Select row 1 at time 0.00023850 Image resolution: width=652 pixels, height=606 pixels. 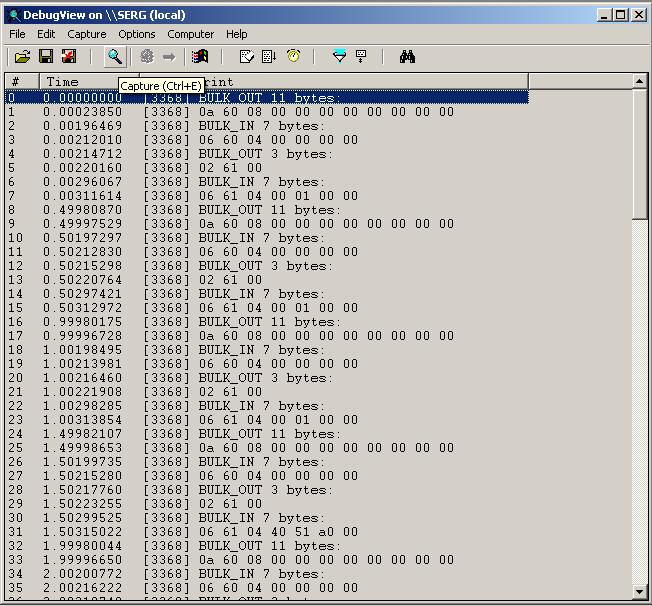(x=267, y=111)
